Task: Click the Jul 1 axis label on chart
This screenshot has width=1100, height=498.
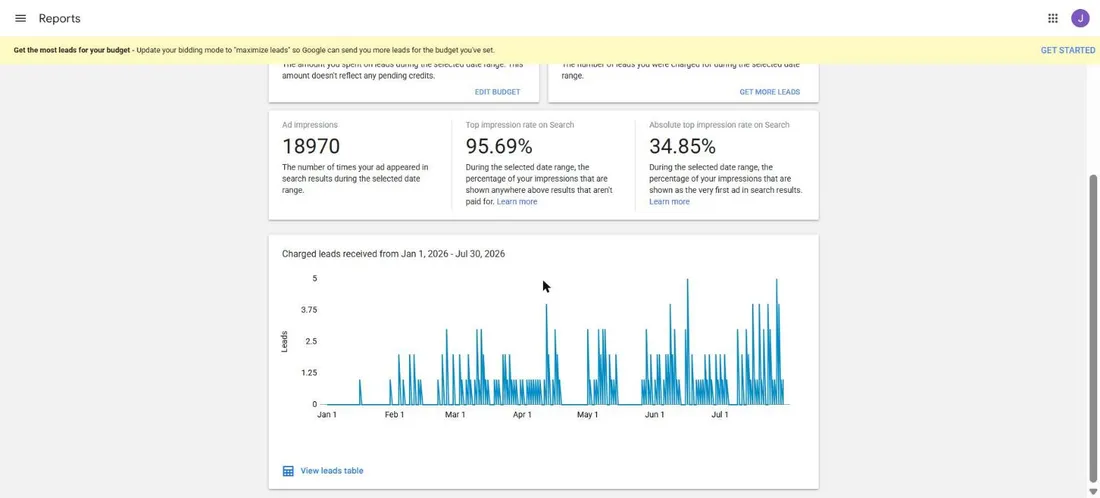Action: (720, 415)
